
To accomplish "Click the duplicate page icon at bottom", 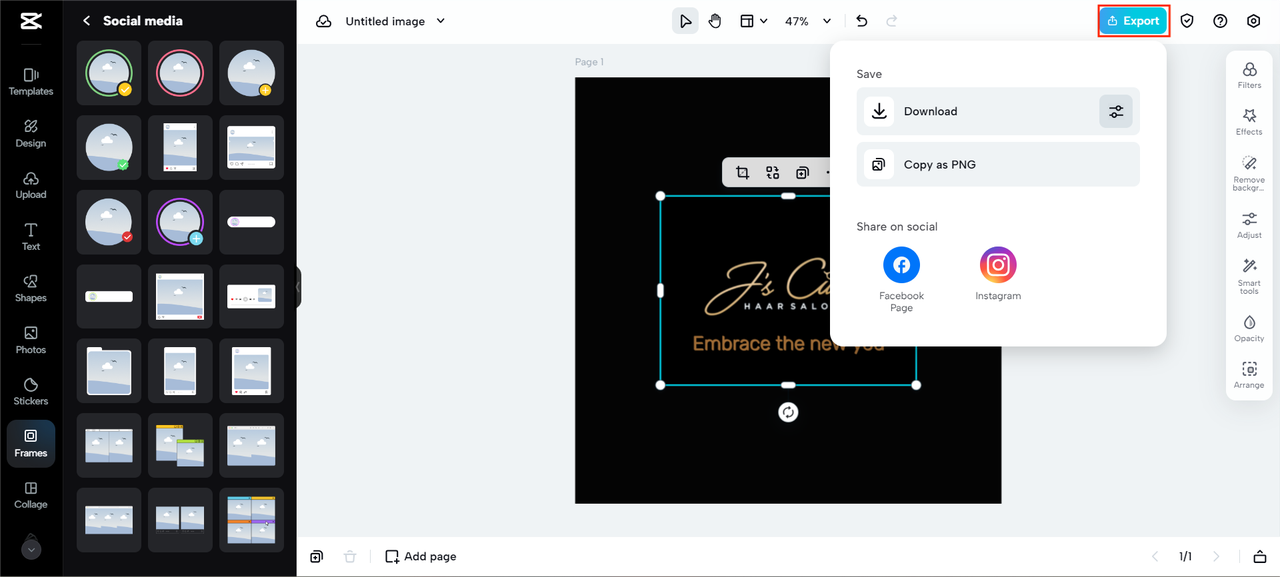I will click(x=316, y=556).
